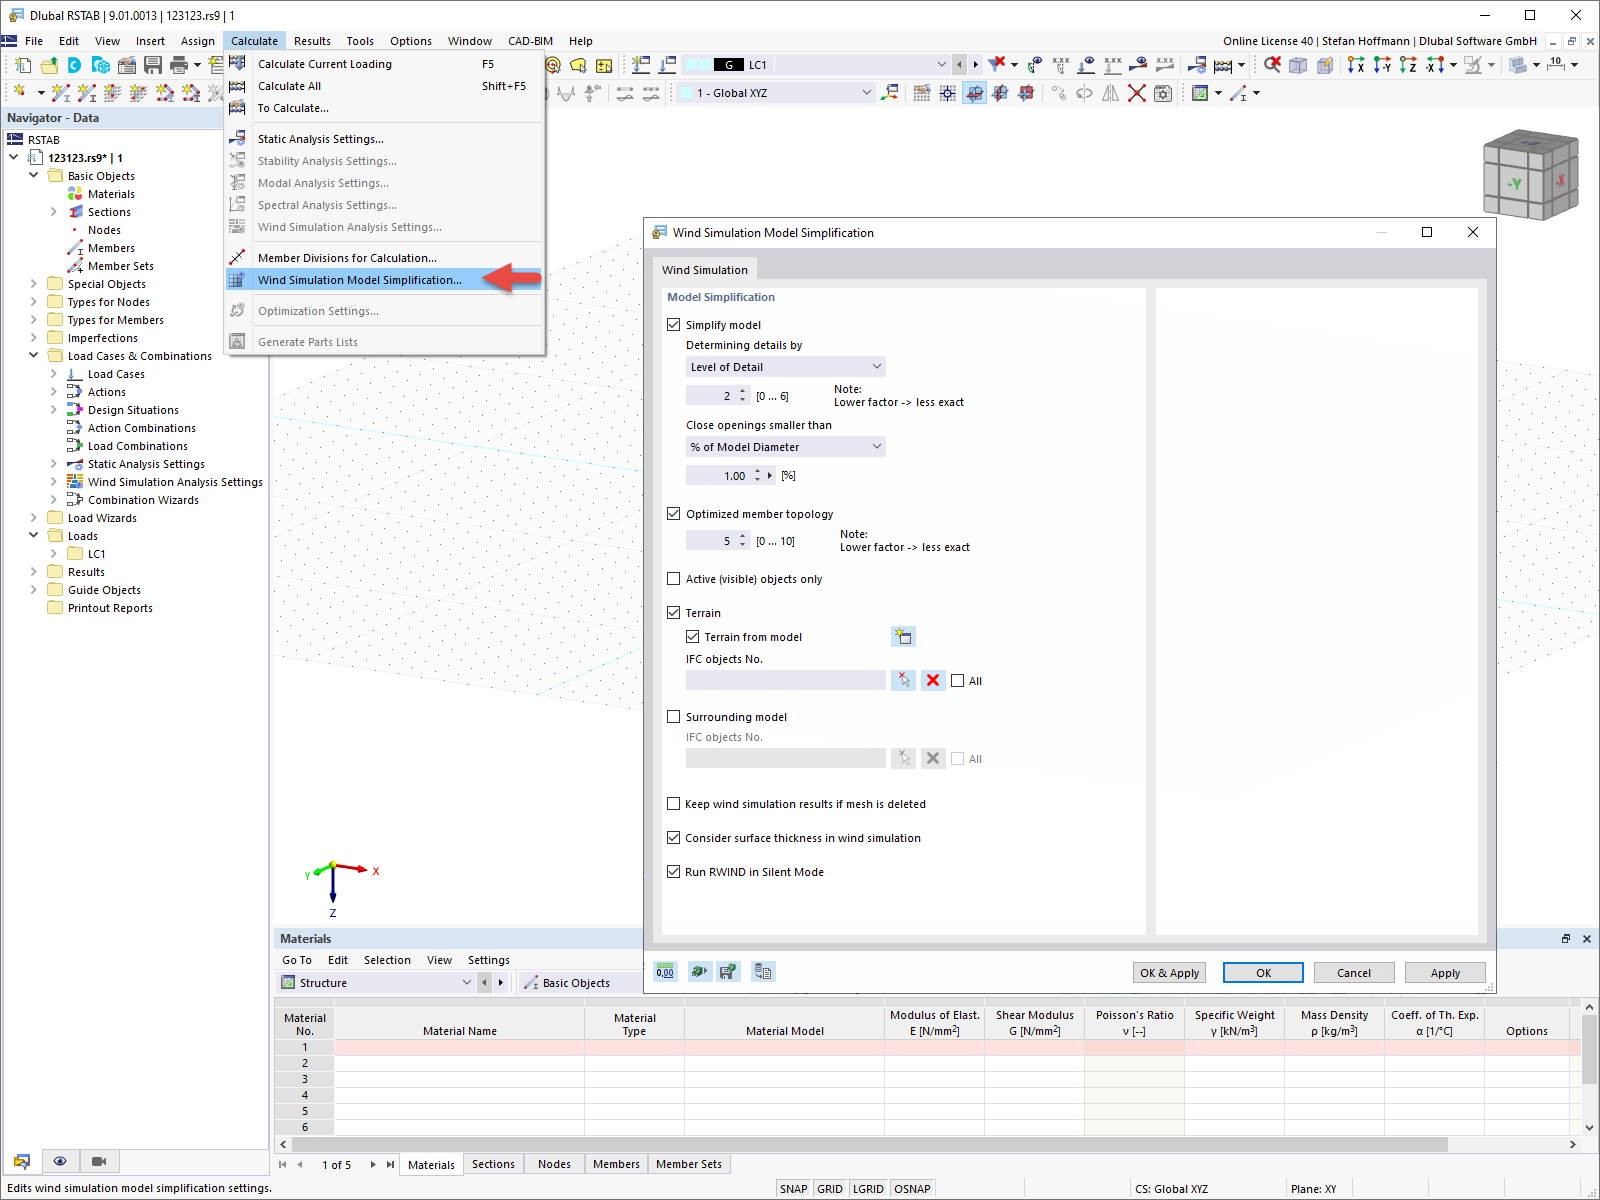Collapse the Load Cases & Combinations tree node
The image size is (1600, 1200).
pos(33,355)
